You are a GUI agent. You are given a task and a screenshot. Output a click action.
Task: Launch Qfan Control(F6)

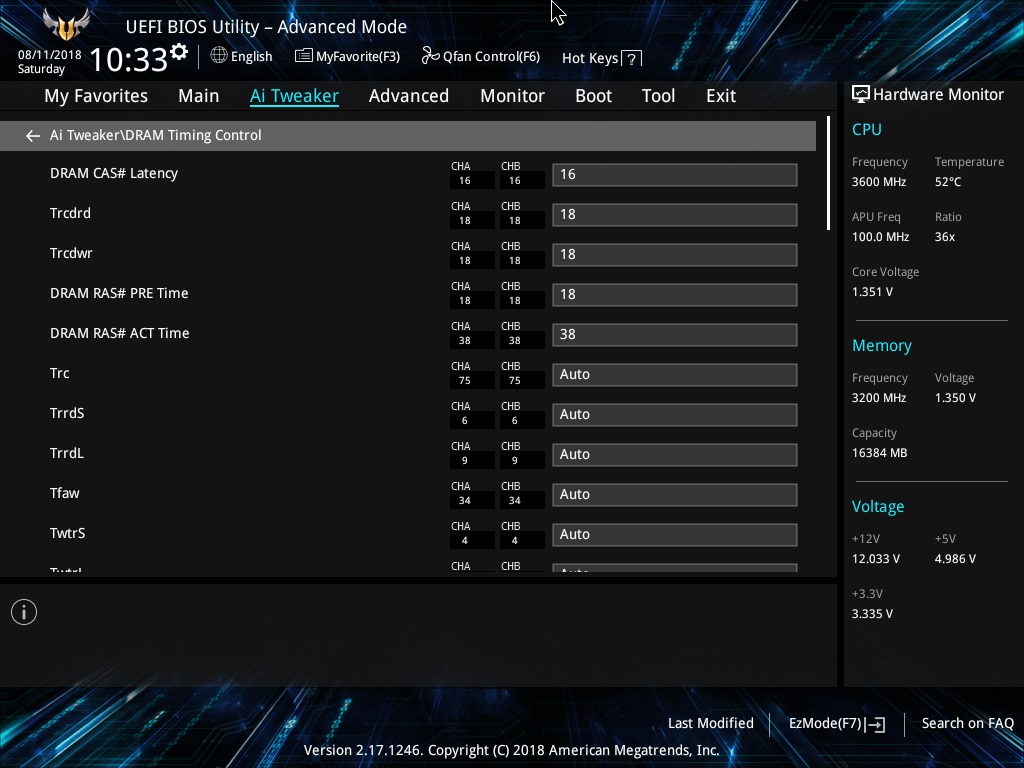[x=491, y=57]
